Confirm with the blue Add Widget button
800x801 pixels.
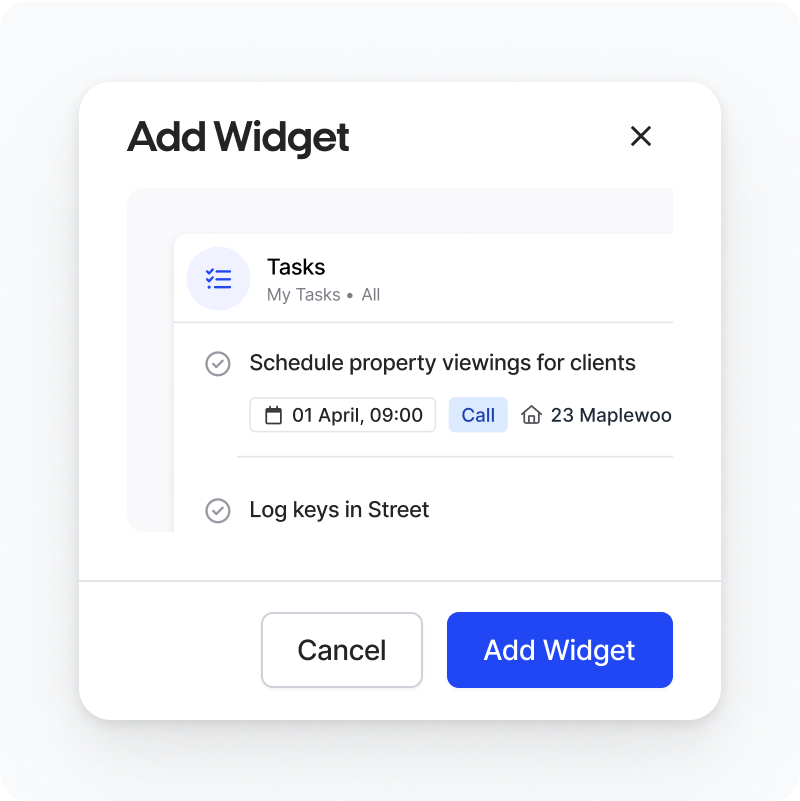click(x=559, y=650)
